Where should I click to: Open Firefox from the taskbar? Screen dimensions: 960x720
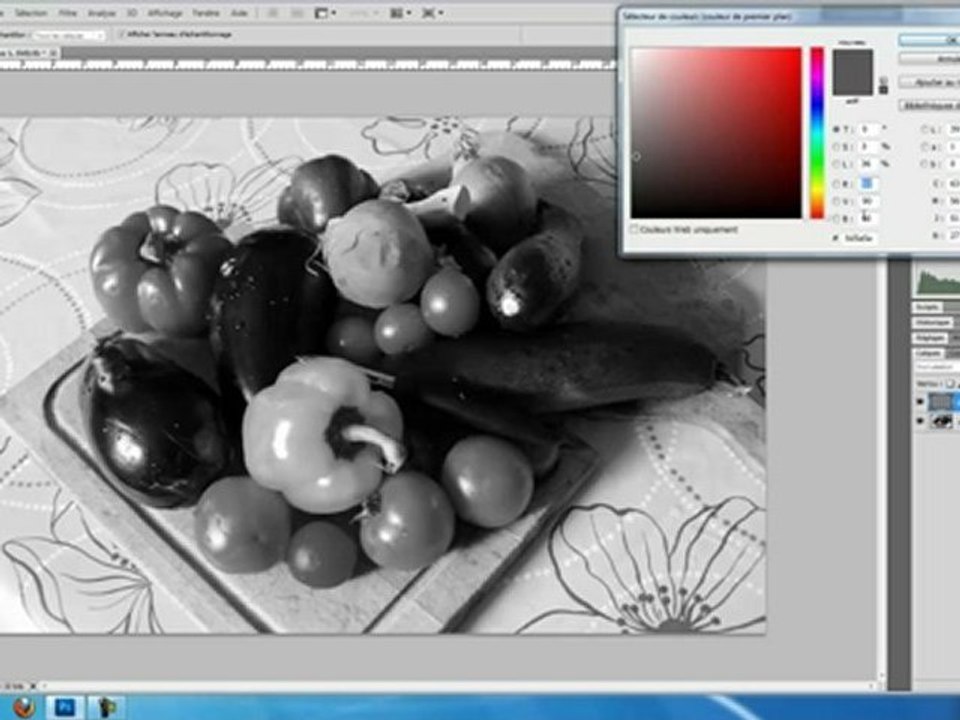coord(24,708)
